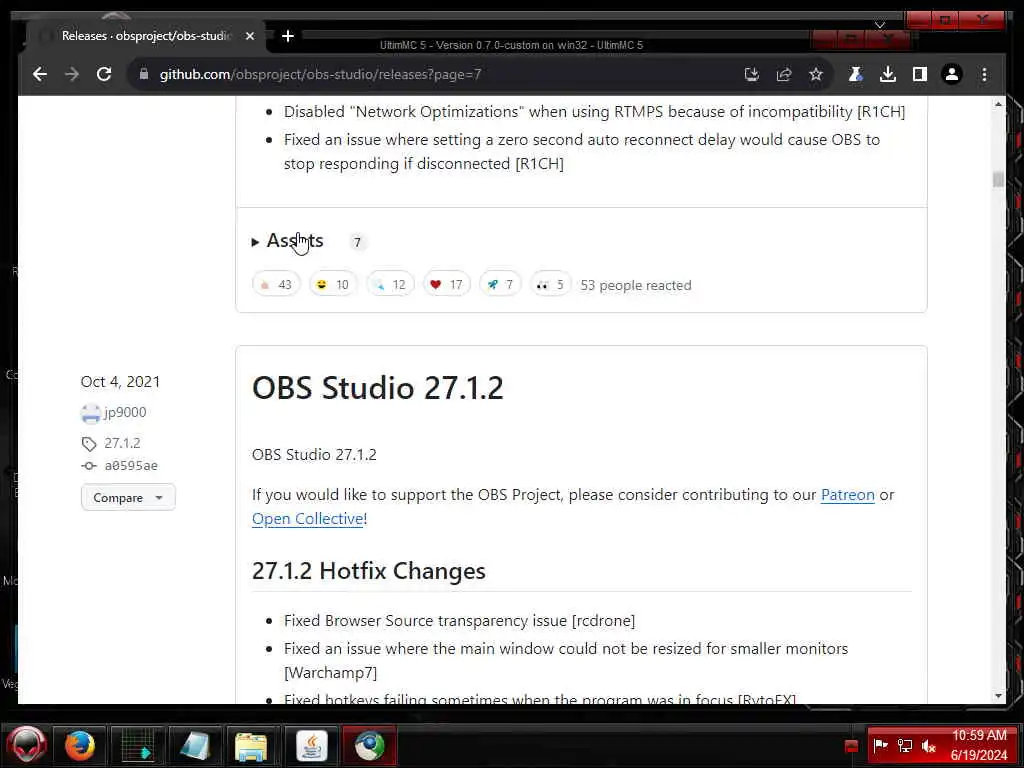Open the tab search chevron in title bar
The width and height of the screenshot is (1024, 768).
pos(880,25)
